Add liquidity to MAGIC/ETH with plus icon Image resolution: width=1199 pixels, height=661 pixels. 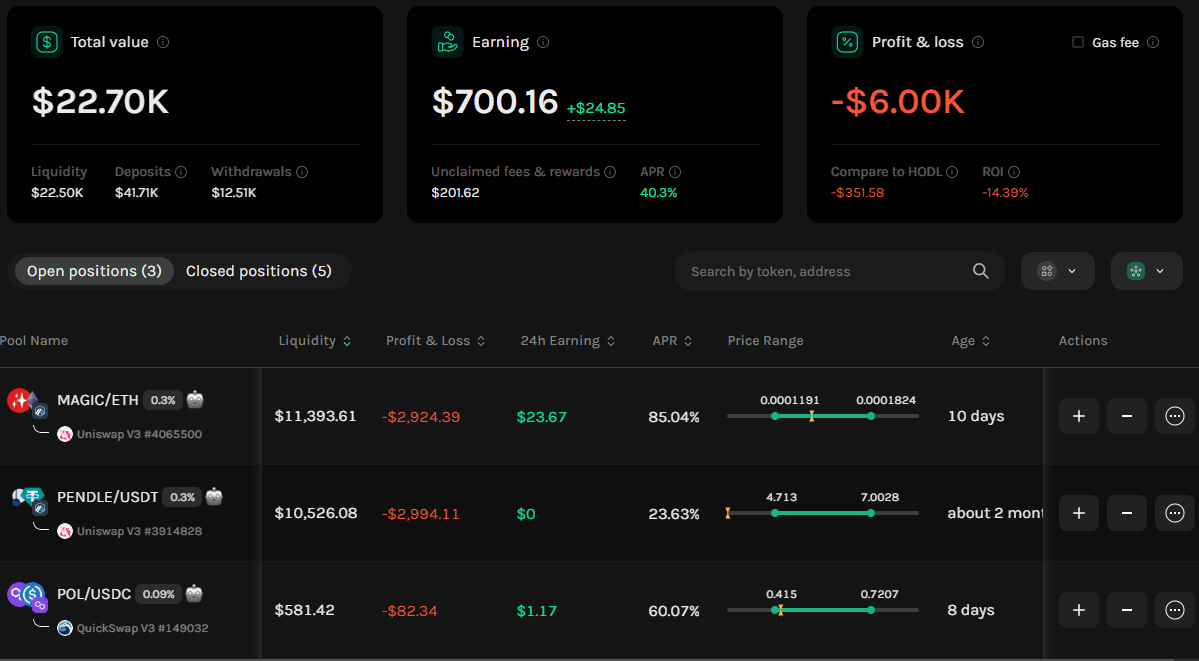[1079, 416]
